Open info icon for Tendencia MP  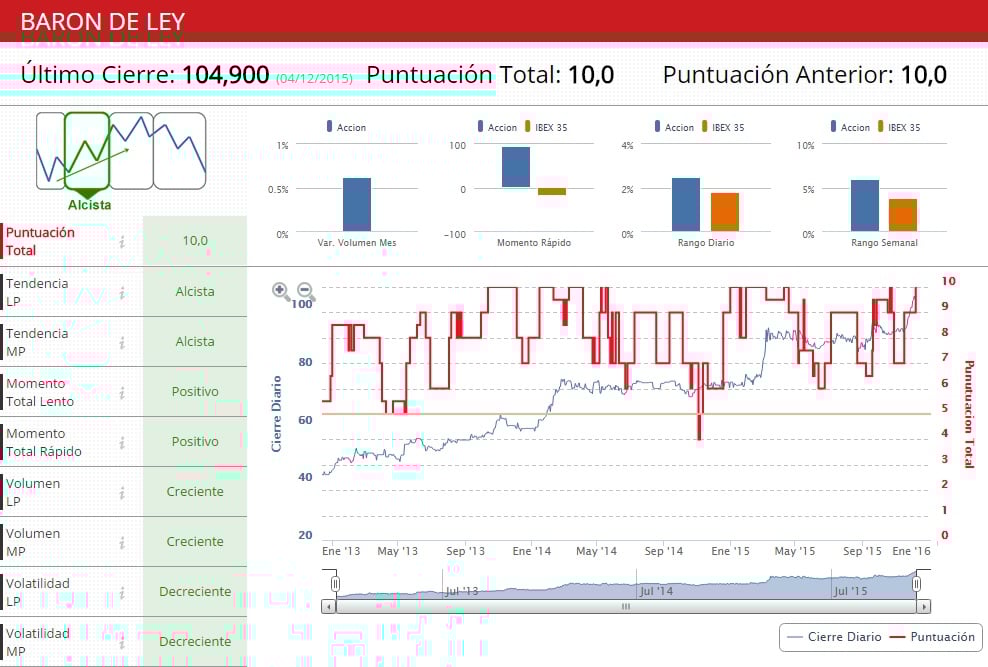pyautogui.click(x=122, y=342)
